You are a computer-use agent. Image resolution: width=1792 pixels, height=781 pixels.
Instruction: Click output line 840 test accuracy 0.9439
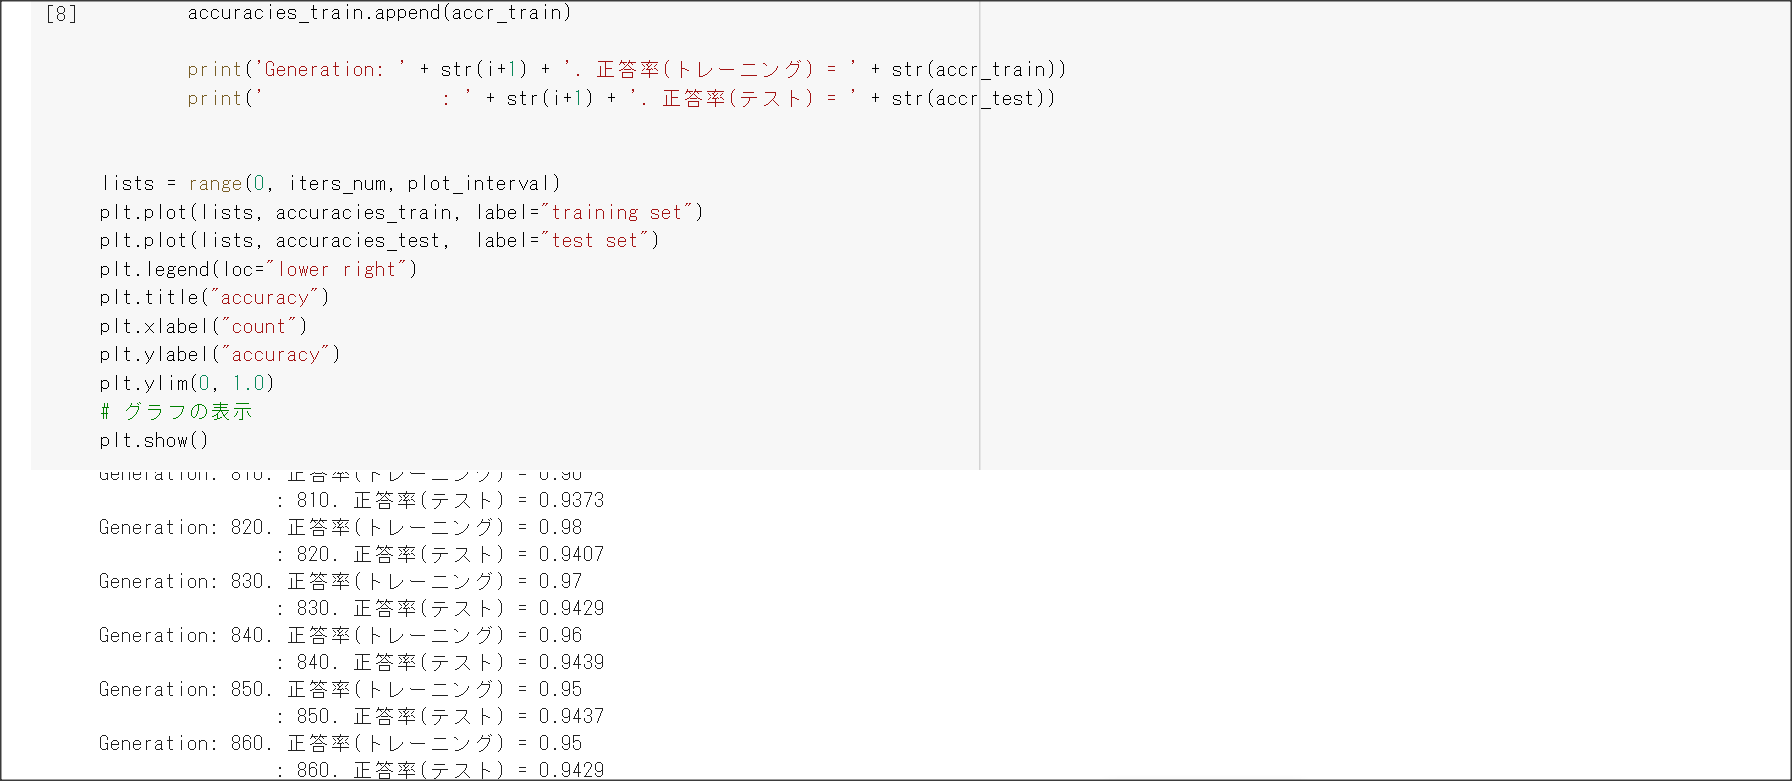(x=440, y=662)
